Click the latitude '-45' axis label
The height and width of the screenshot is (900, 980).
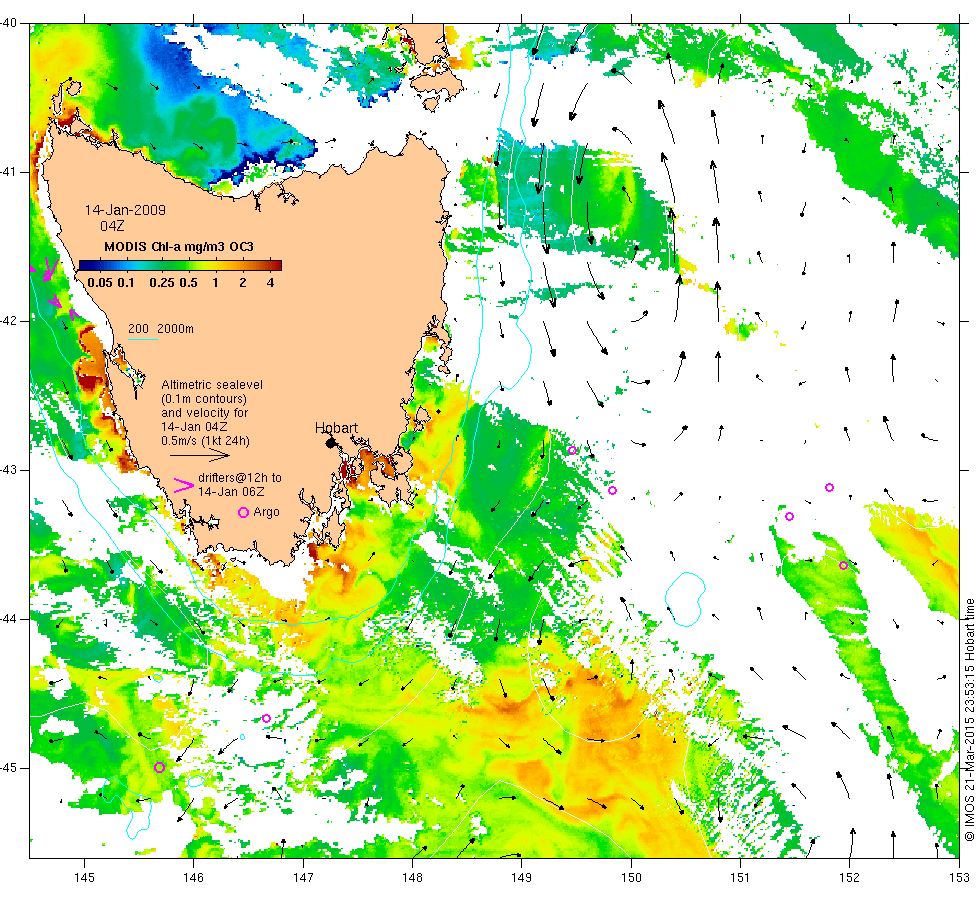coord(9,768)
